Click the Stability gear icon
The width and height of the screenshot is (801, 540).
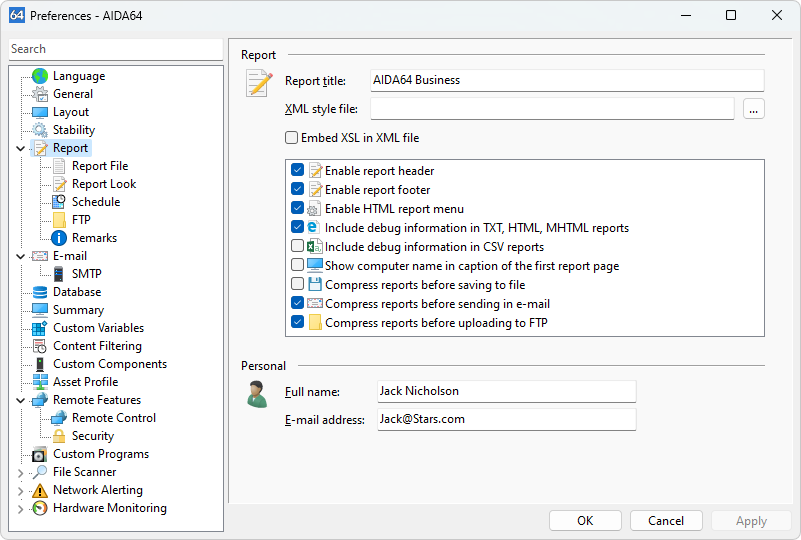coord(40,130)
